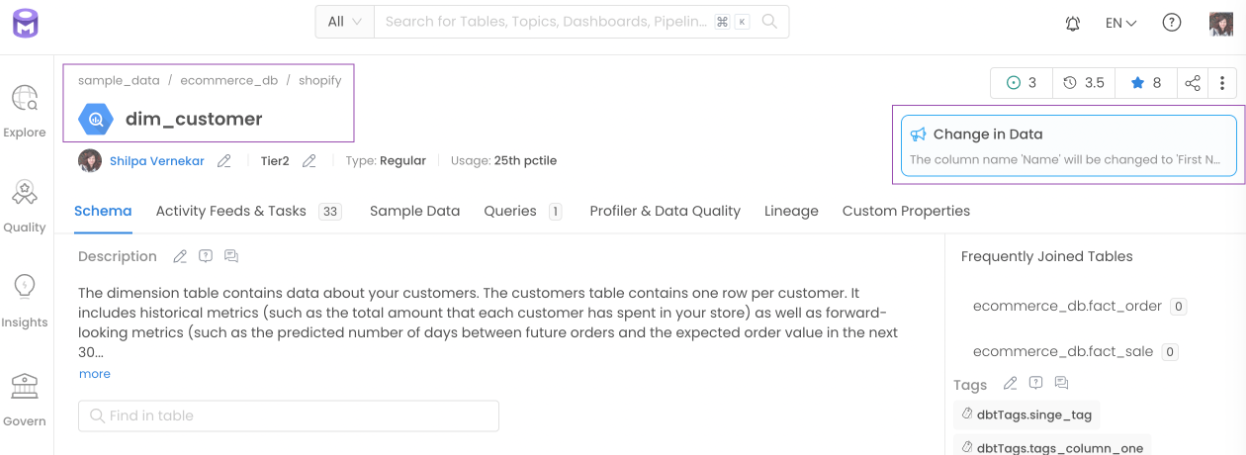Expand description with the more link

(95, 374)
